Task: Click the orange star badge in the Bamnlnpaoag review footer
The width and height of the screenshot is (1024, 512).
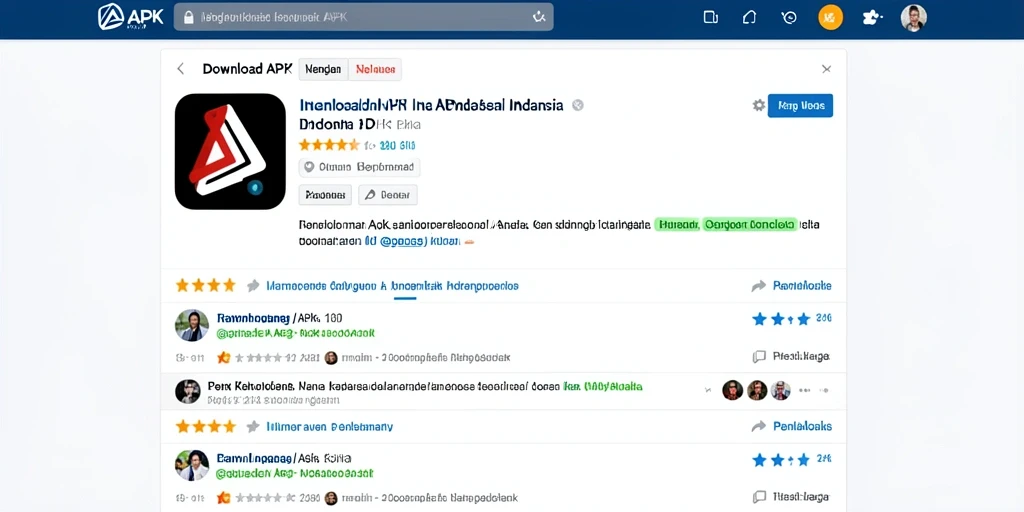Action: tap(224, 498)
